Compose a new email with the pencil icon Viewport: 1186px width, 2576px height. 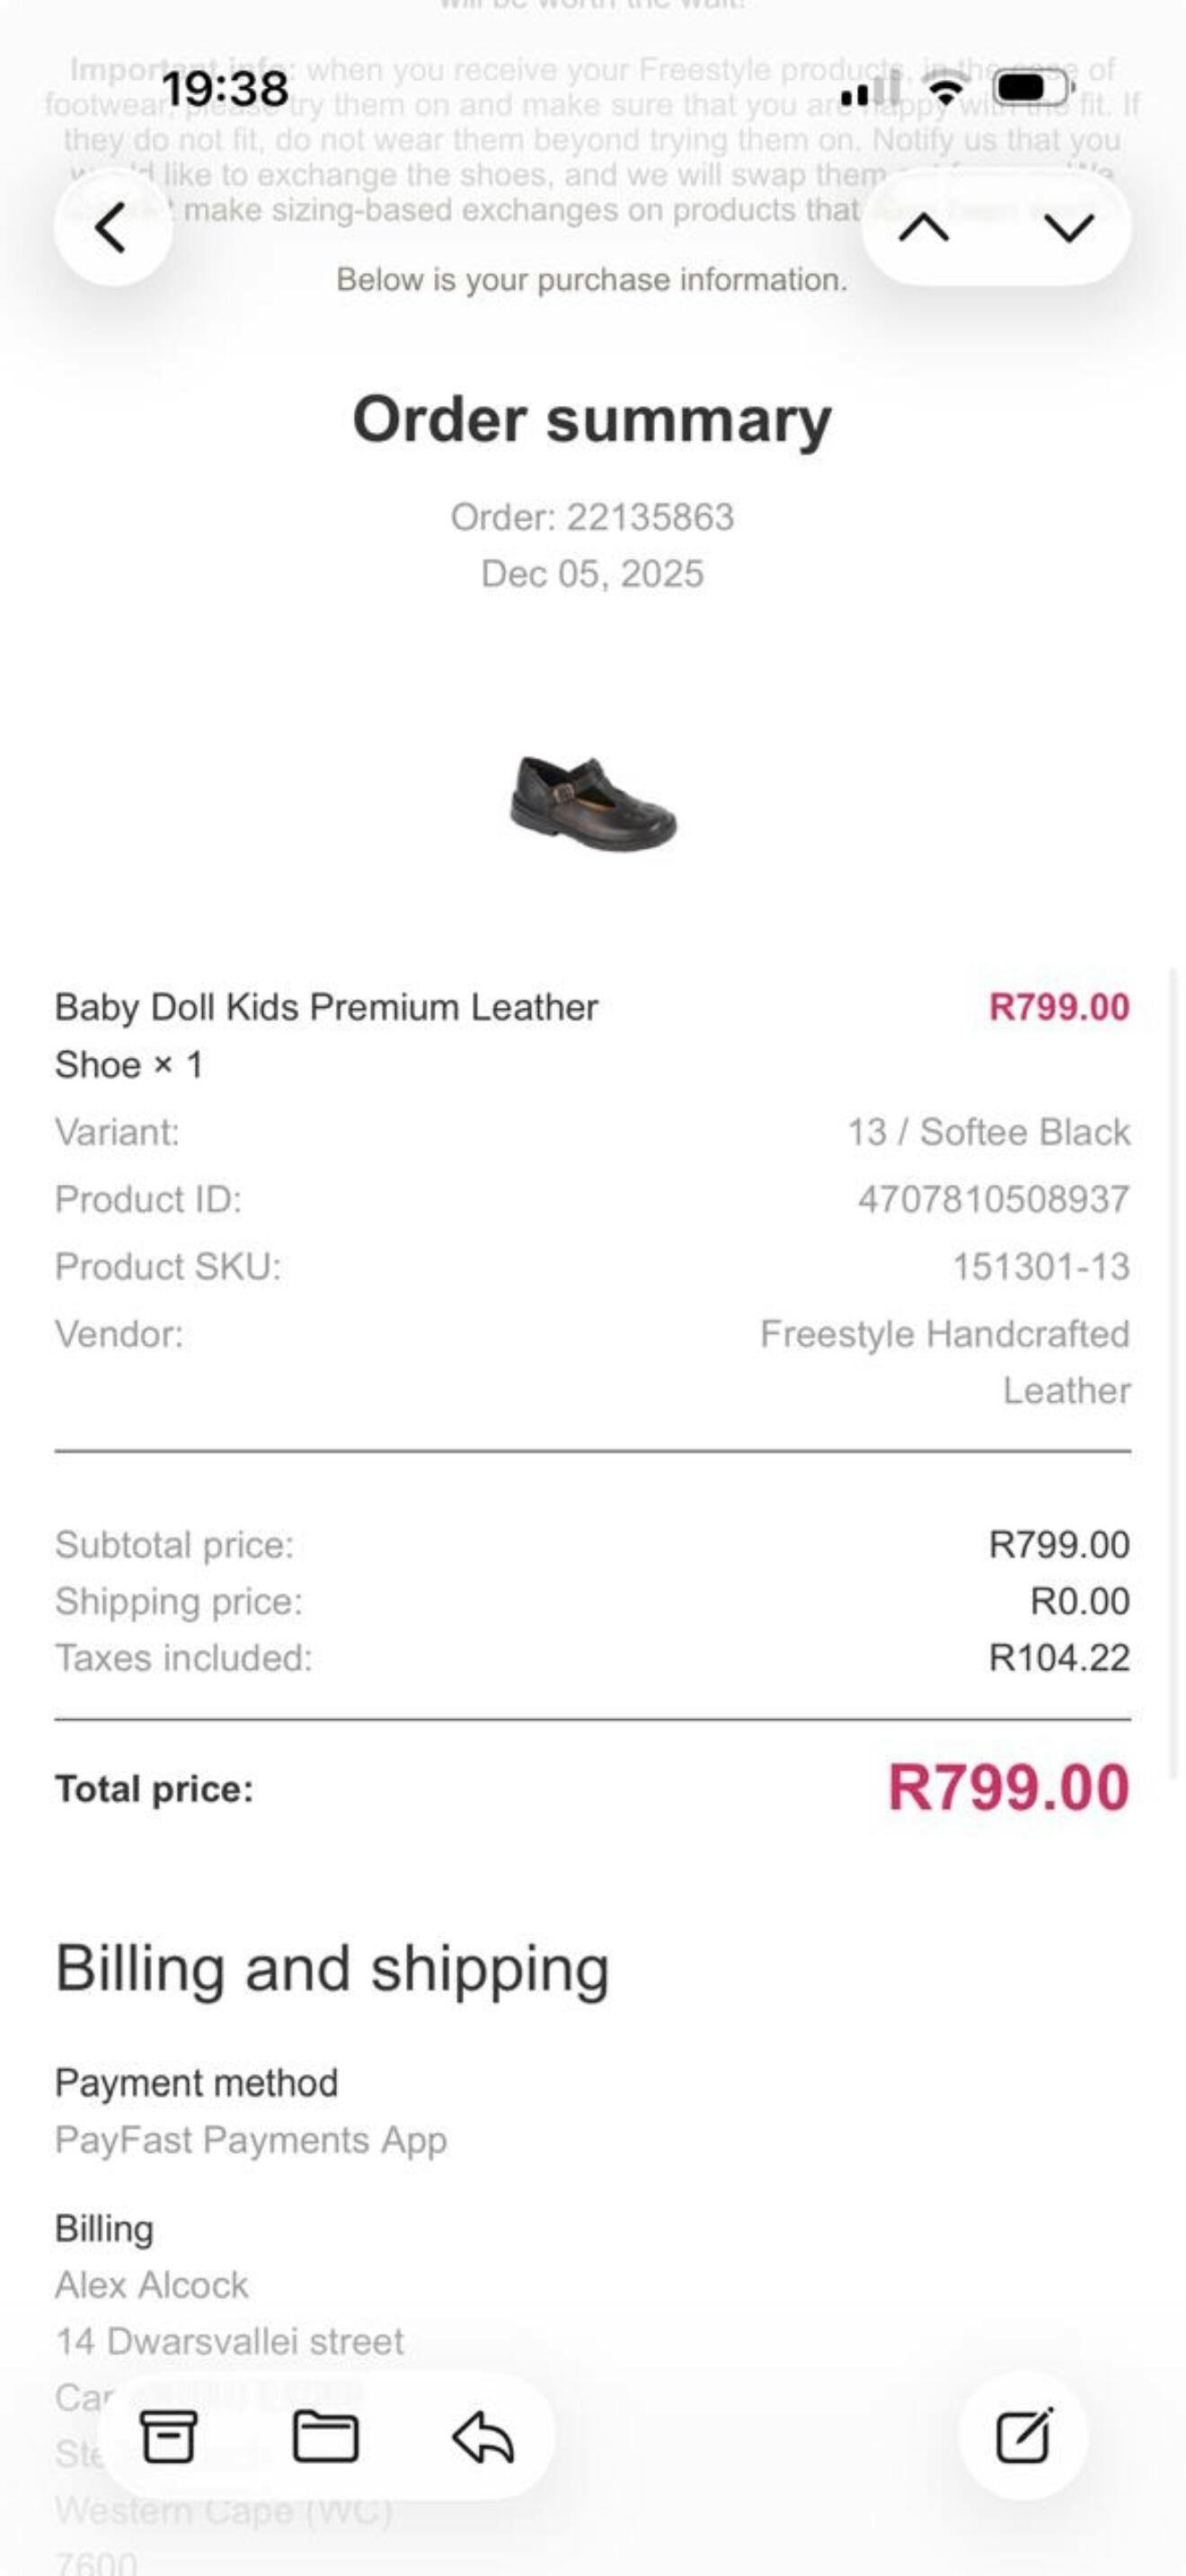[x=1024, y=2435]
